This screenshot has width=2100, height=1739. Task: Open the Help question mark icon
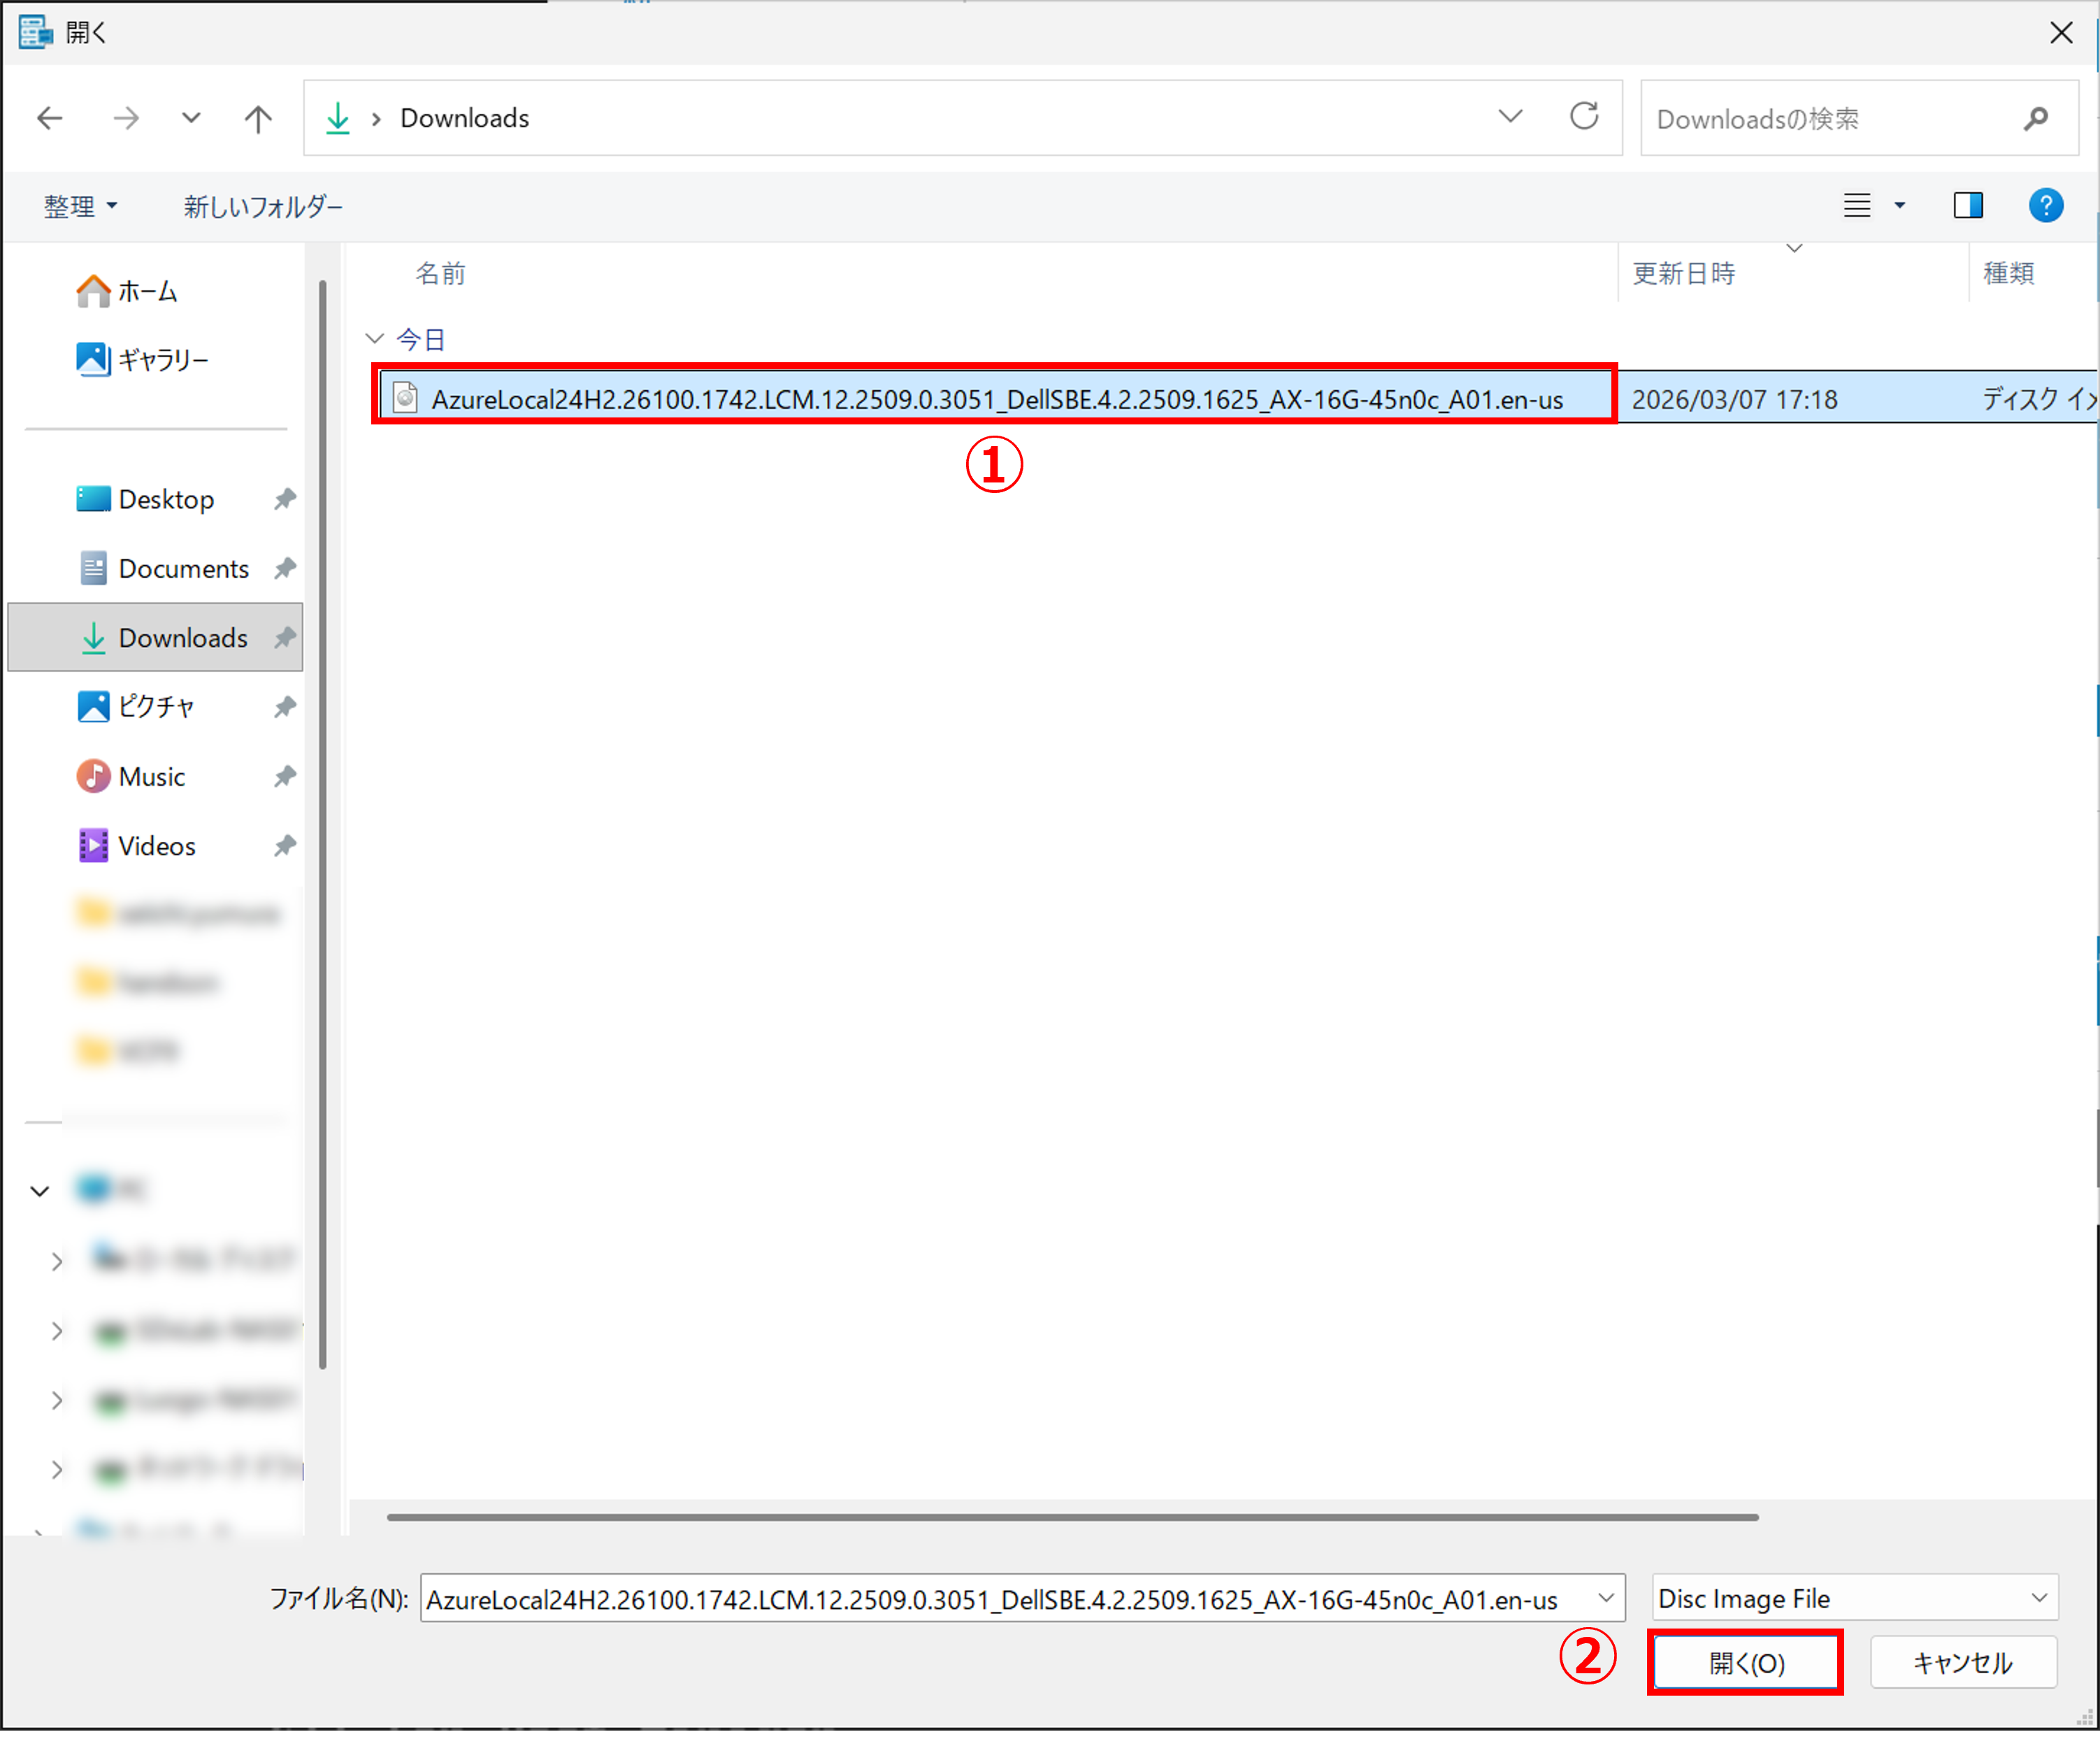(x=2045, y=206)
